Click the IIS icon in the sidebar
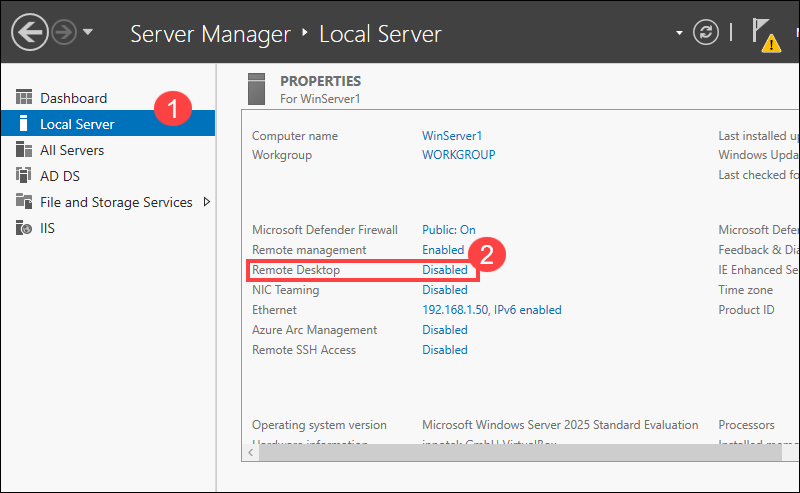 [24, 228]
